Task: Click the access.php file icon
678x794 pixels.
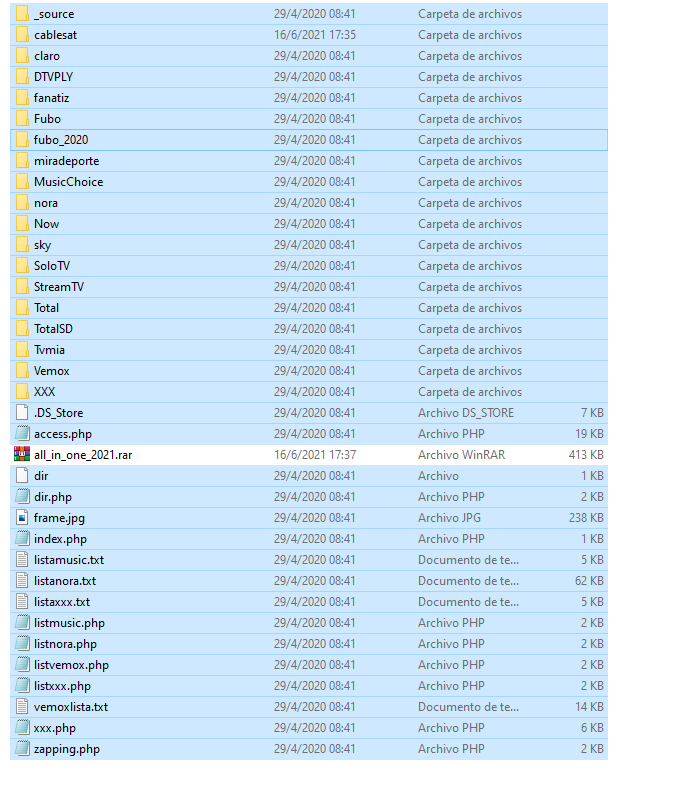Action: click(22, 433)
